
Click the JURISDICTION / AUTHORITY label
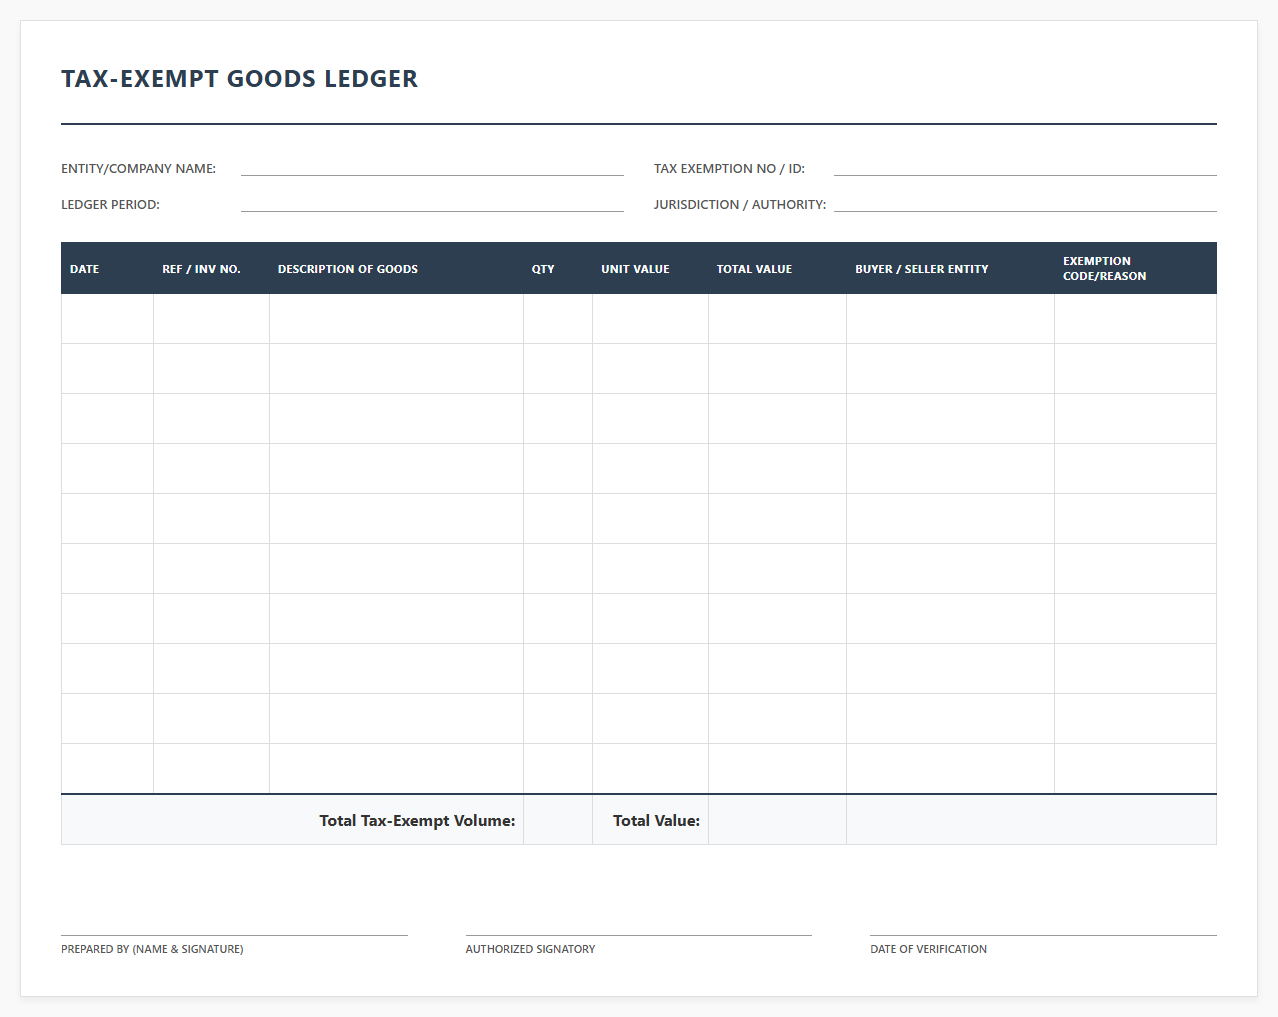pos(740,204)
